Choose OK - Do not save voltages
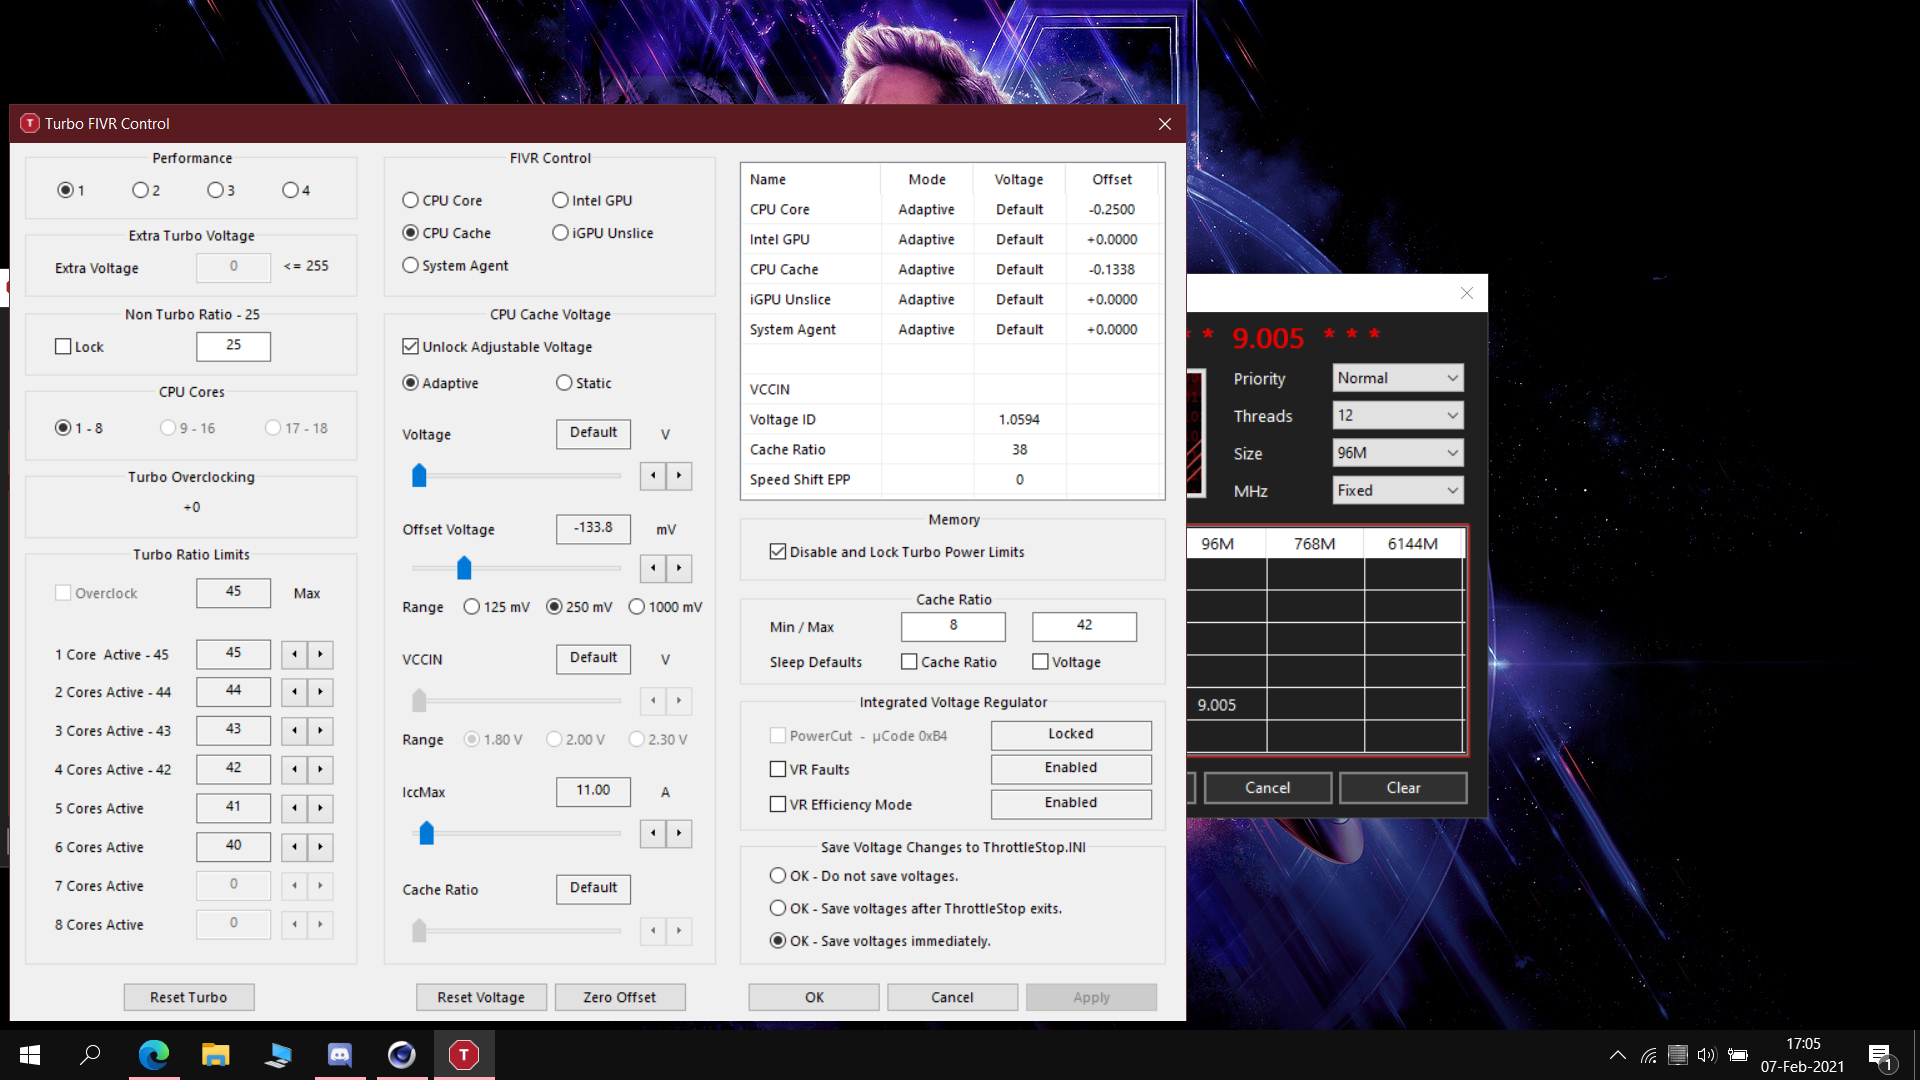This screenshot has width=1920, height=1080. coord(864,876)
